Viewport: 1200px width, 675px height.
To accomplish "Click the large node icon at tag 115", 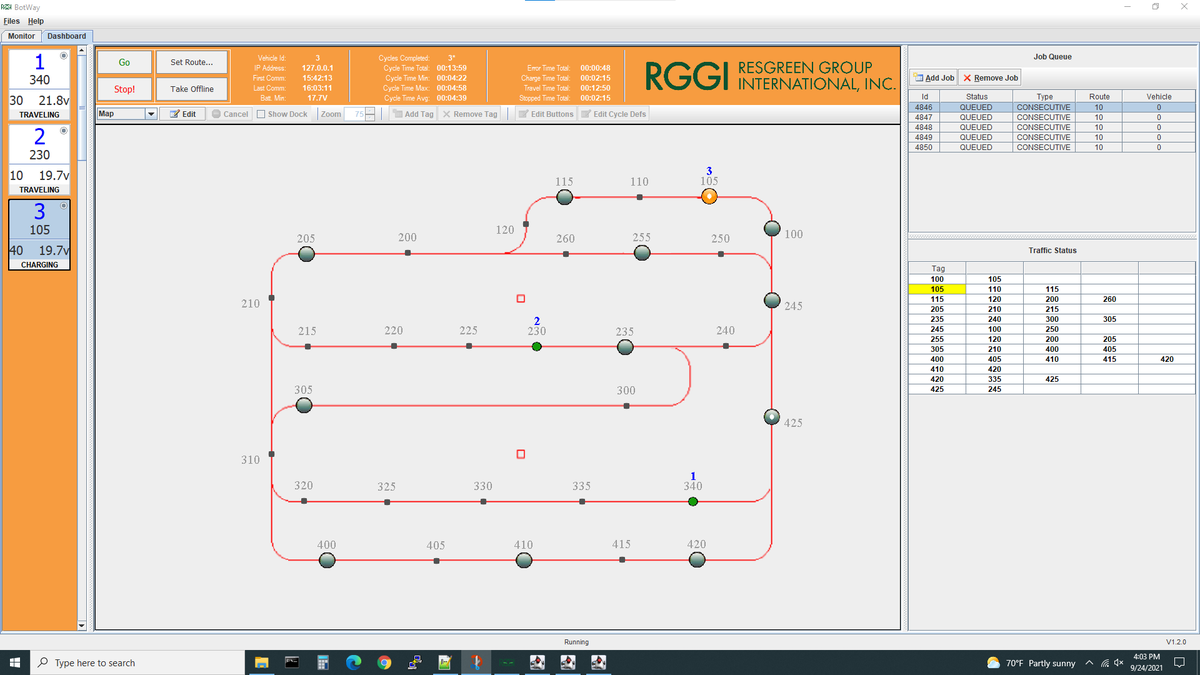I will click(x=564, y=198).
